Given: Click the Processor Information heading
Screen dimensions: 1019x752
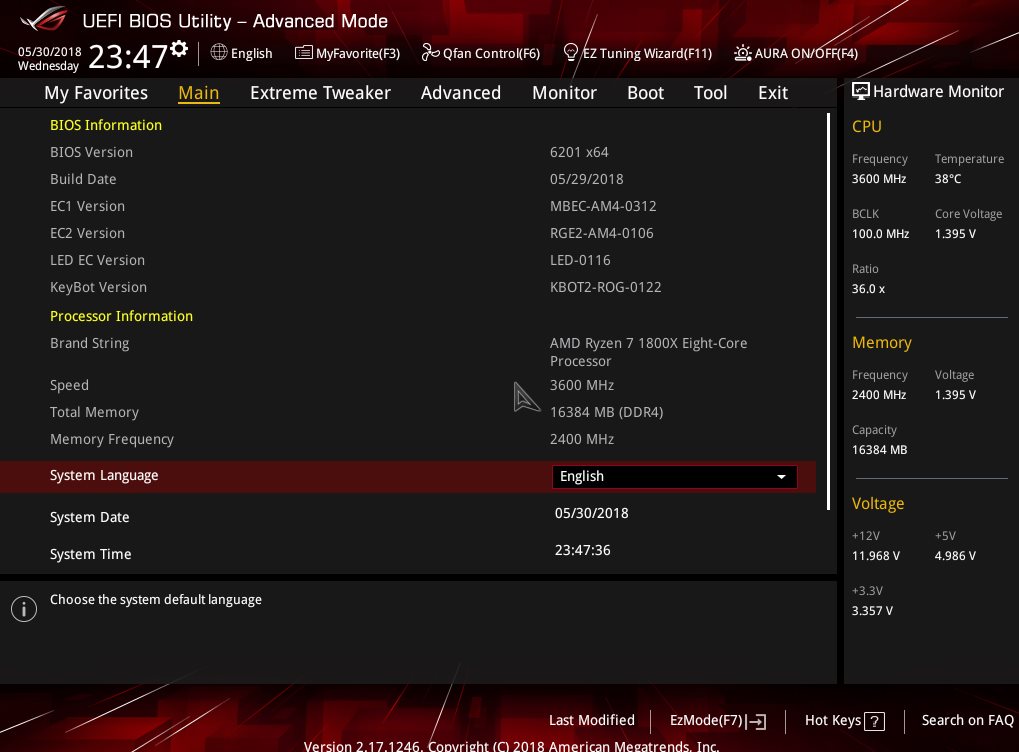Looking at the screenshot, I should 122,316.
